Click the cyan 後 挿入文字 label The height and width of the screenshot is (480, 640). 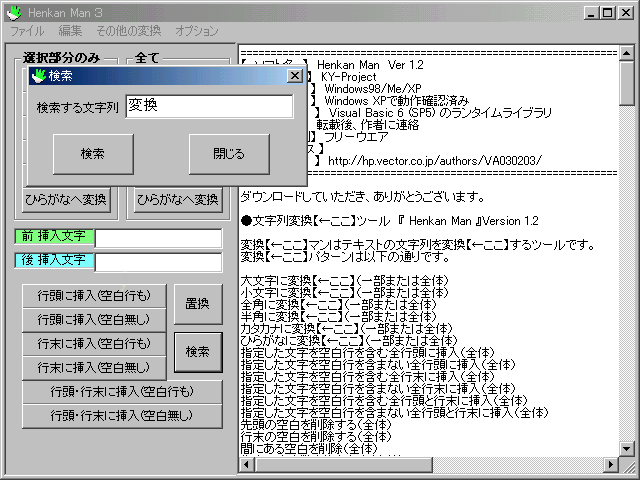coord(54,260)
